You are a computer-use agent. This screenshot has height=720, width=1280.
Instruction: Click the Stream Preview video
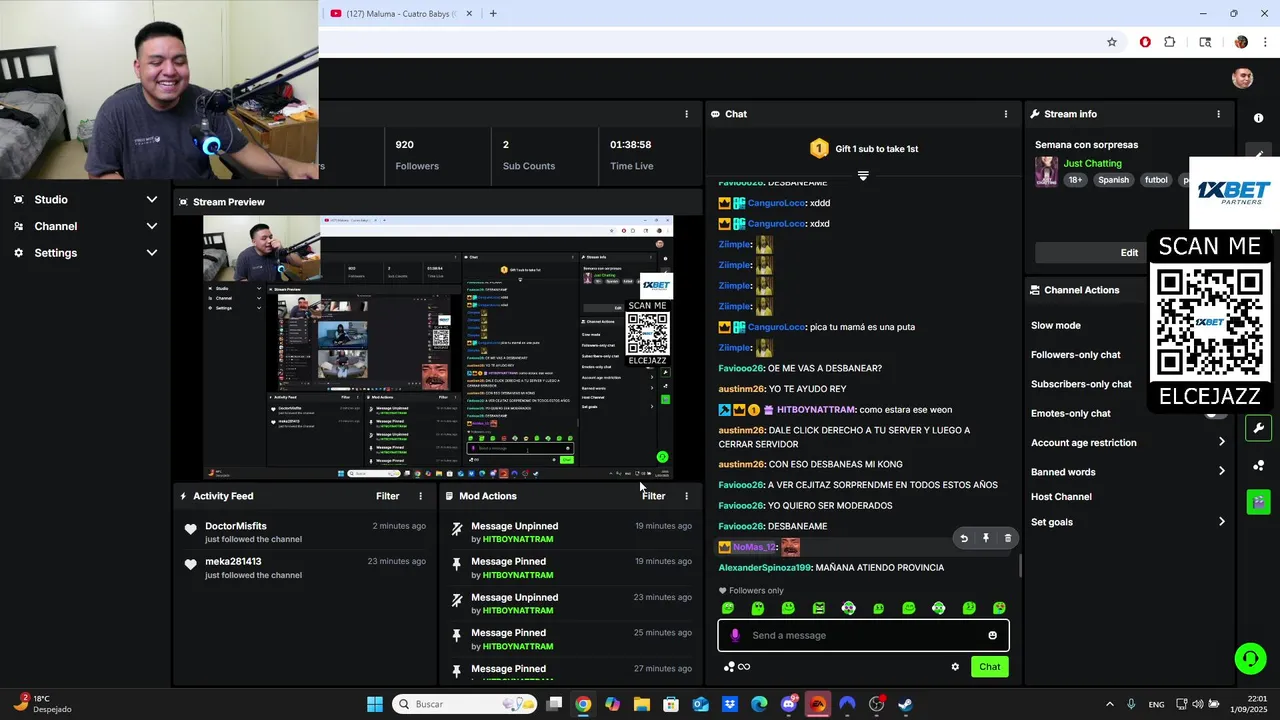(x=438, y=348)
